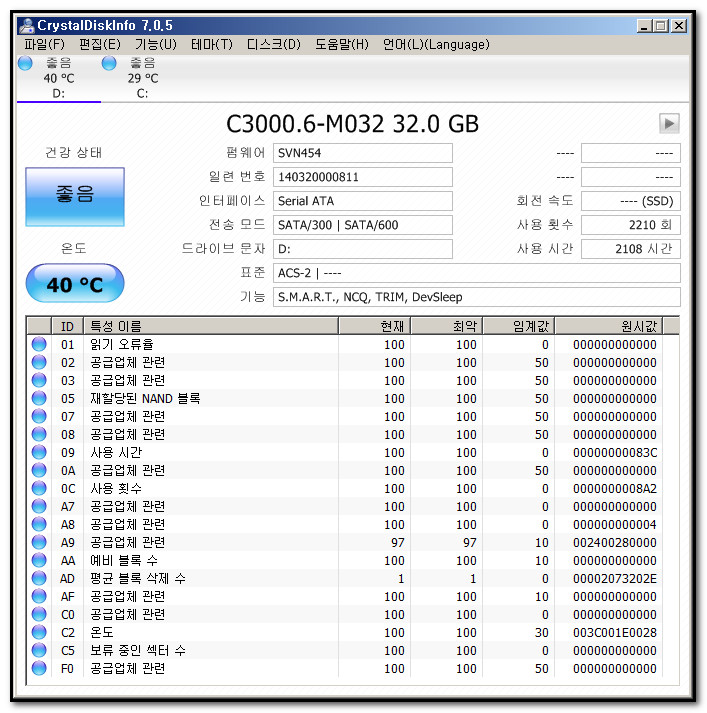Screen dimensions: 707x713
Task: Click status orb of row 05 재할당된 NAND 블록
Action: [39, 398]
